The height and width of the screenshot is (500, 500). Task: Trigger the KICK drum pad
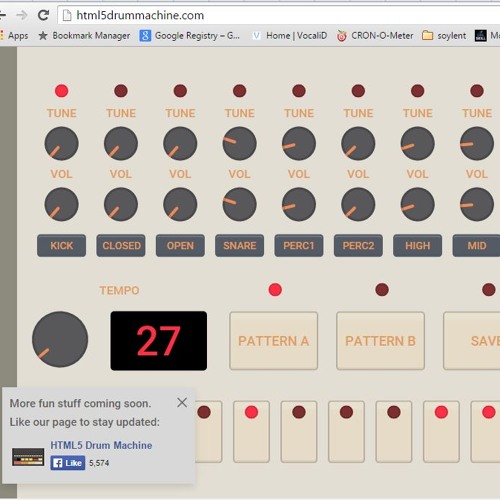(x=61, y=246)
